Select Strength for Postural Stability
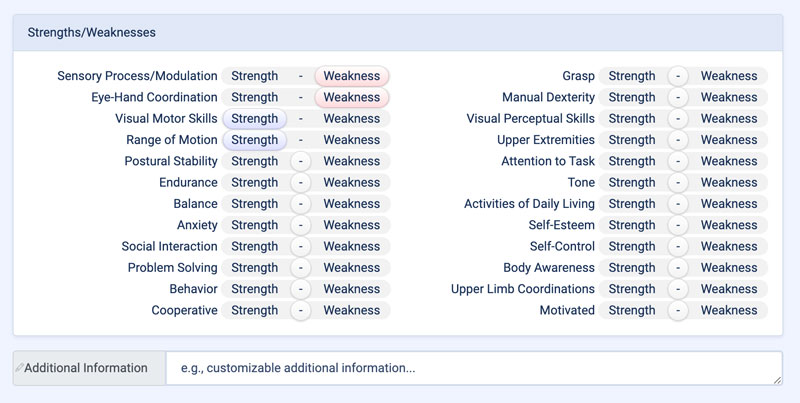Image resolution: width=800 pixels, height=403 pixels. (255, 161)
